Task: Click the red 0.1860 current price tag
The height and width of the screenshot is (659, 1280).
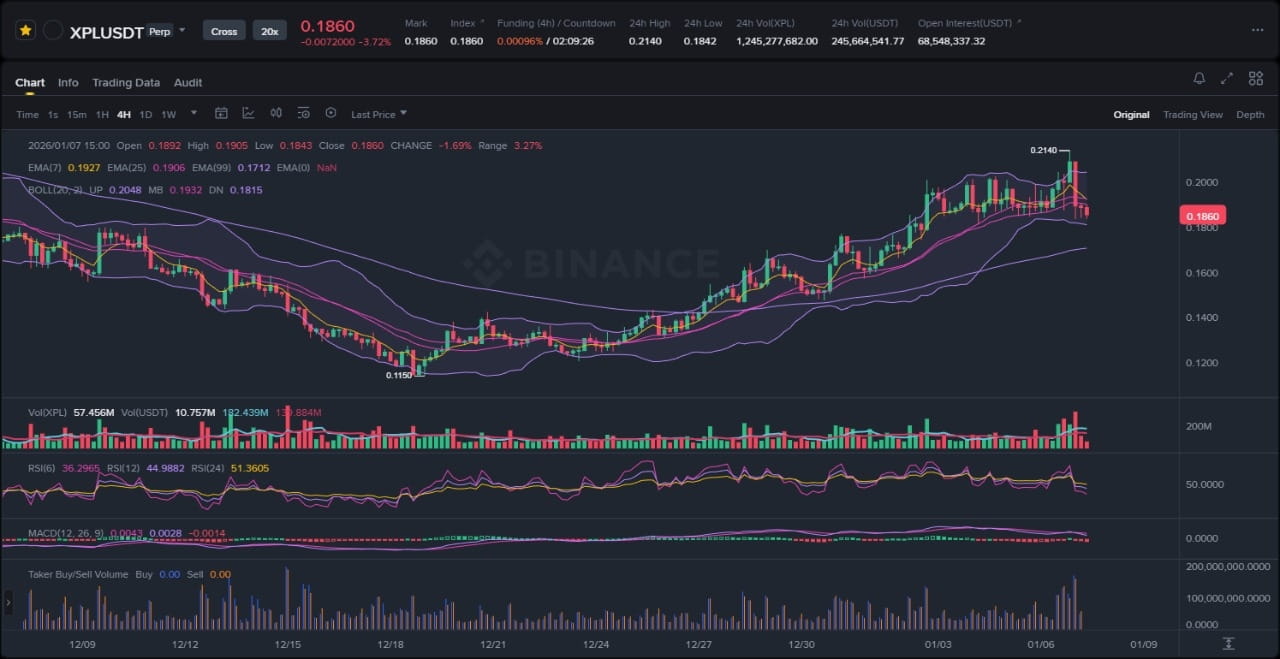Action: (1202, 216)
